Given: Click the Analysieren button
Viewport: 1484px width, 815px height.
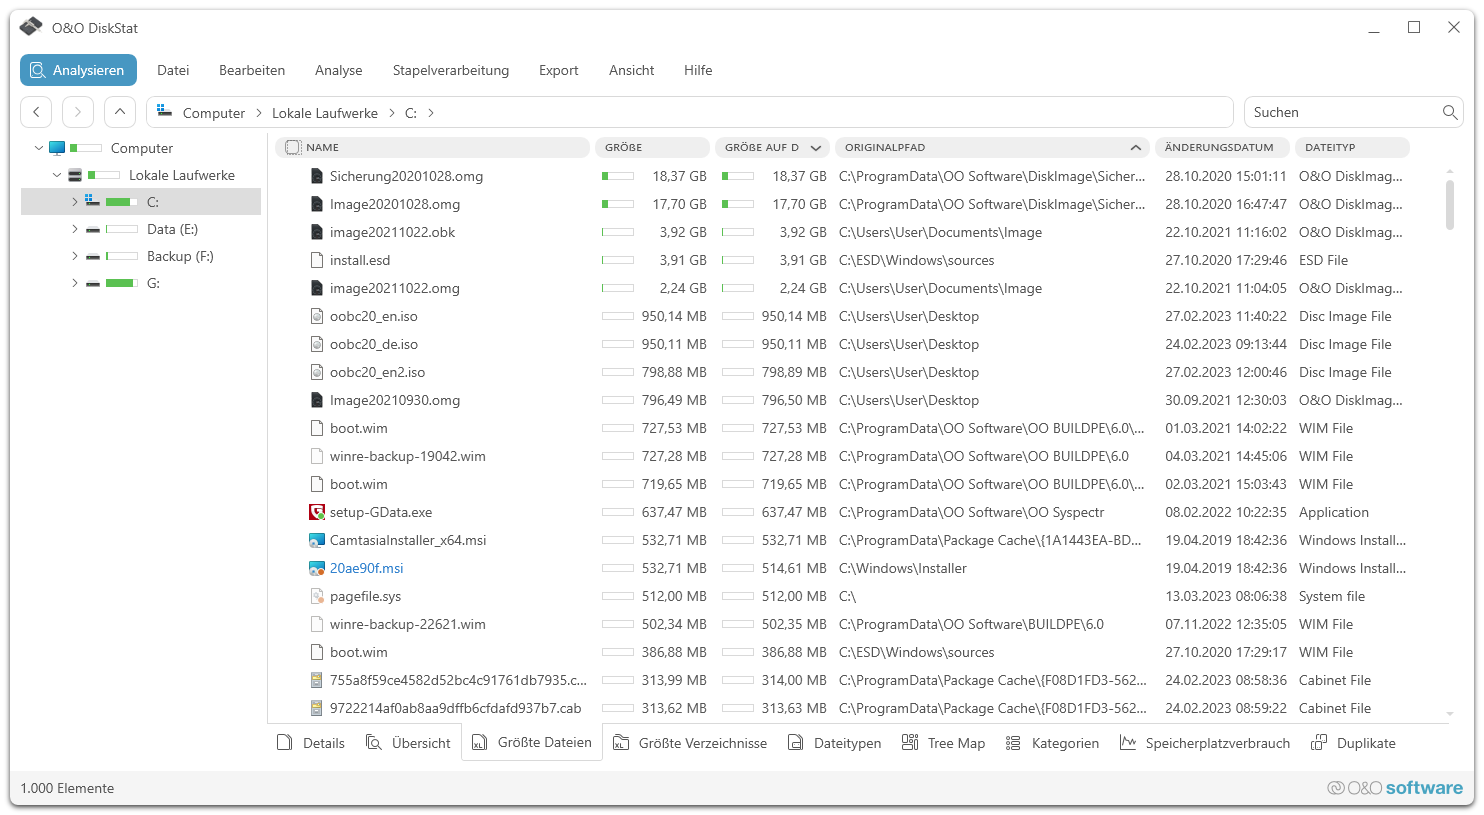Looking at the screenshot, I should [78, 70].
